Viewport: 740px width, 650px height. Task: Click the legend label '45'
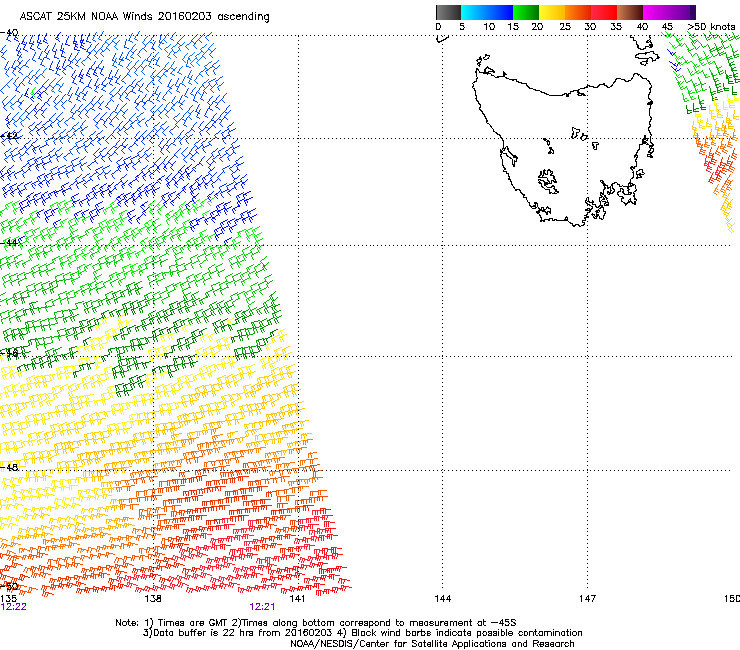click(667, 27)
